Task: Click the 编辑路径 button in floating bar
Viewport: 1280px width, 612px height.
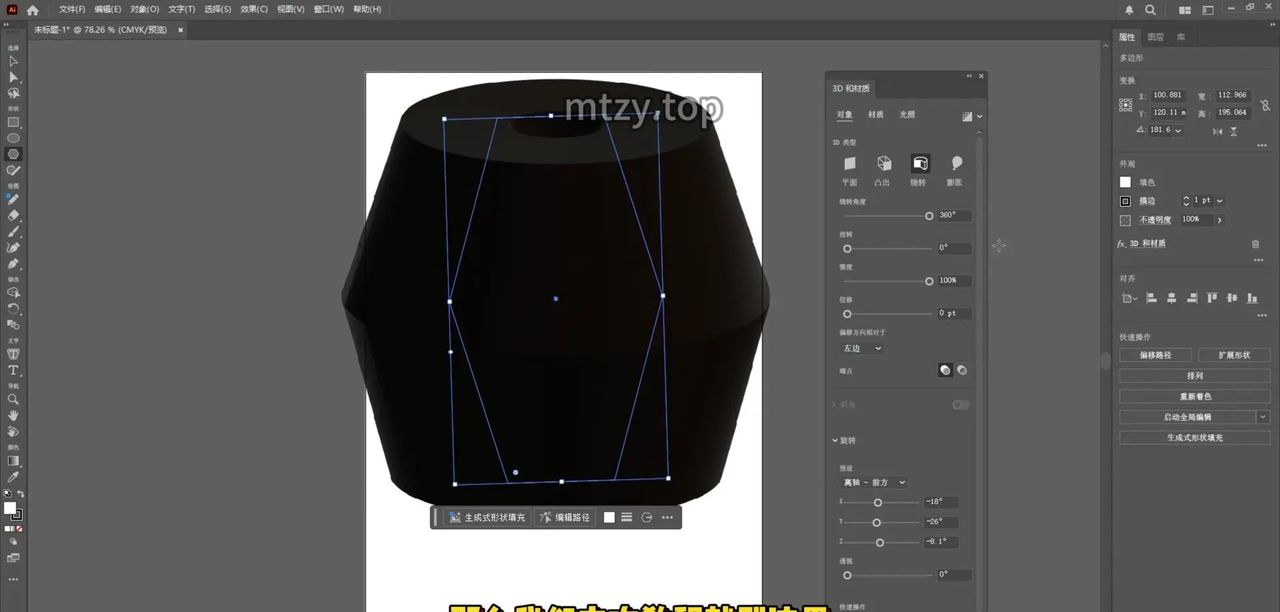Action: coord(566,517)
